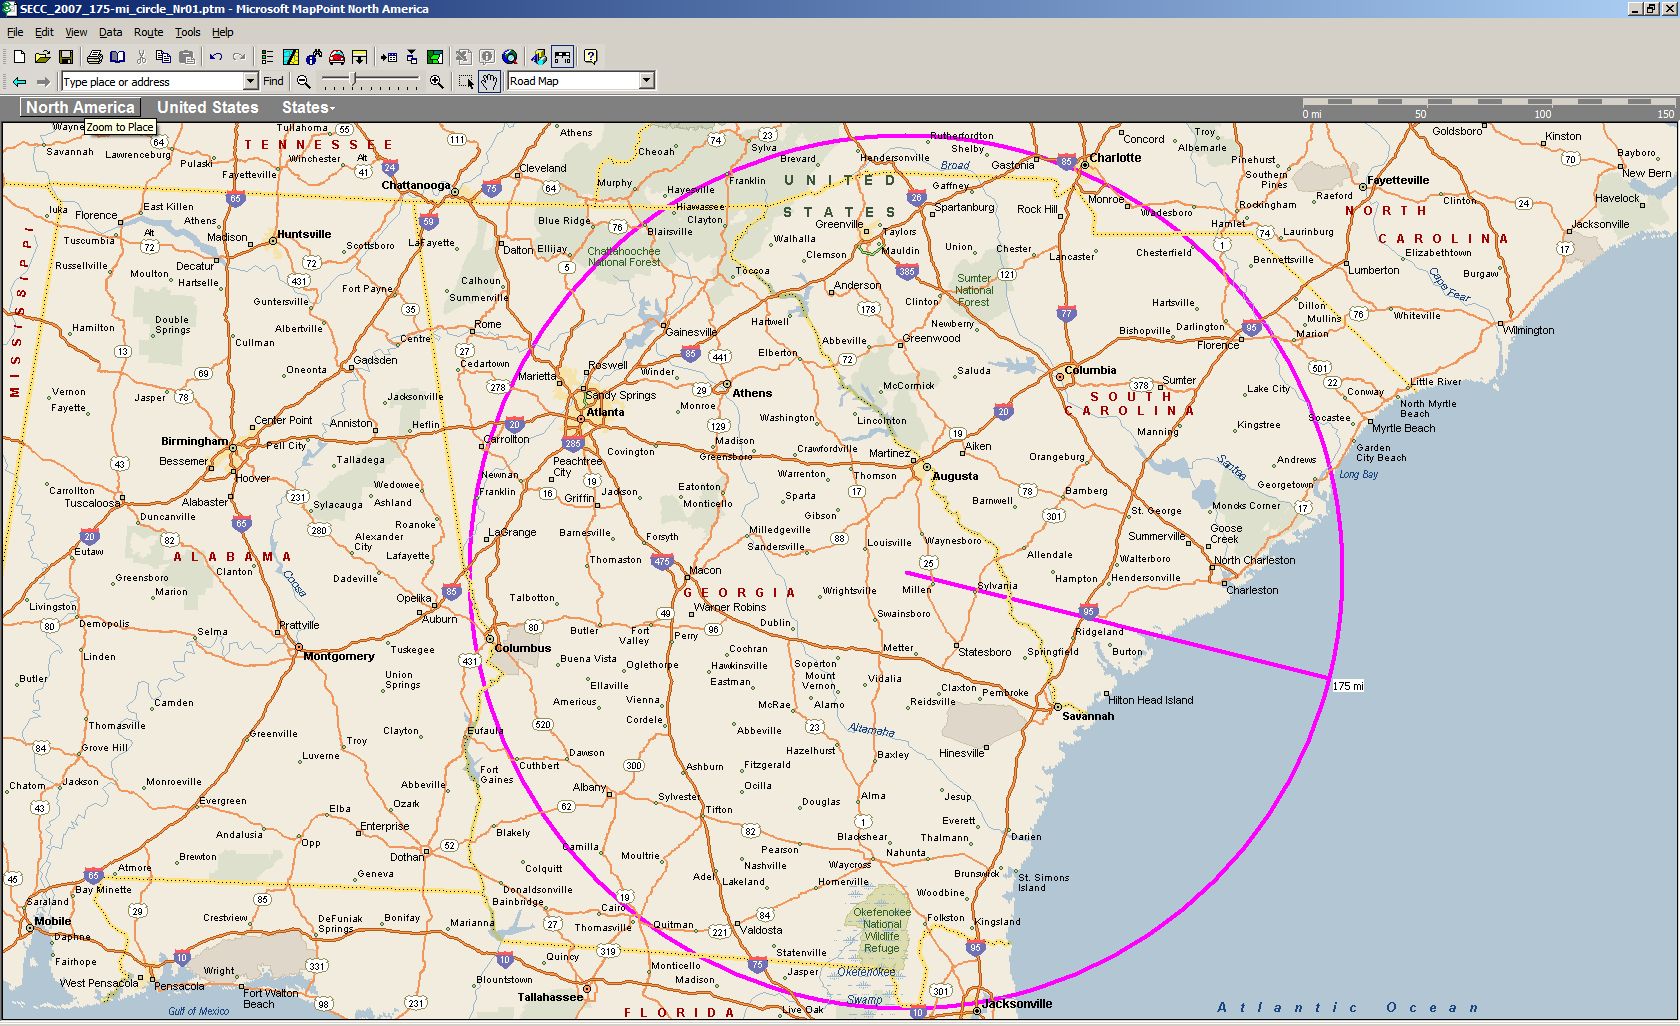Click the Find Nearby Places binoculars icon

tap(314, 57)
